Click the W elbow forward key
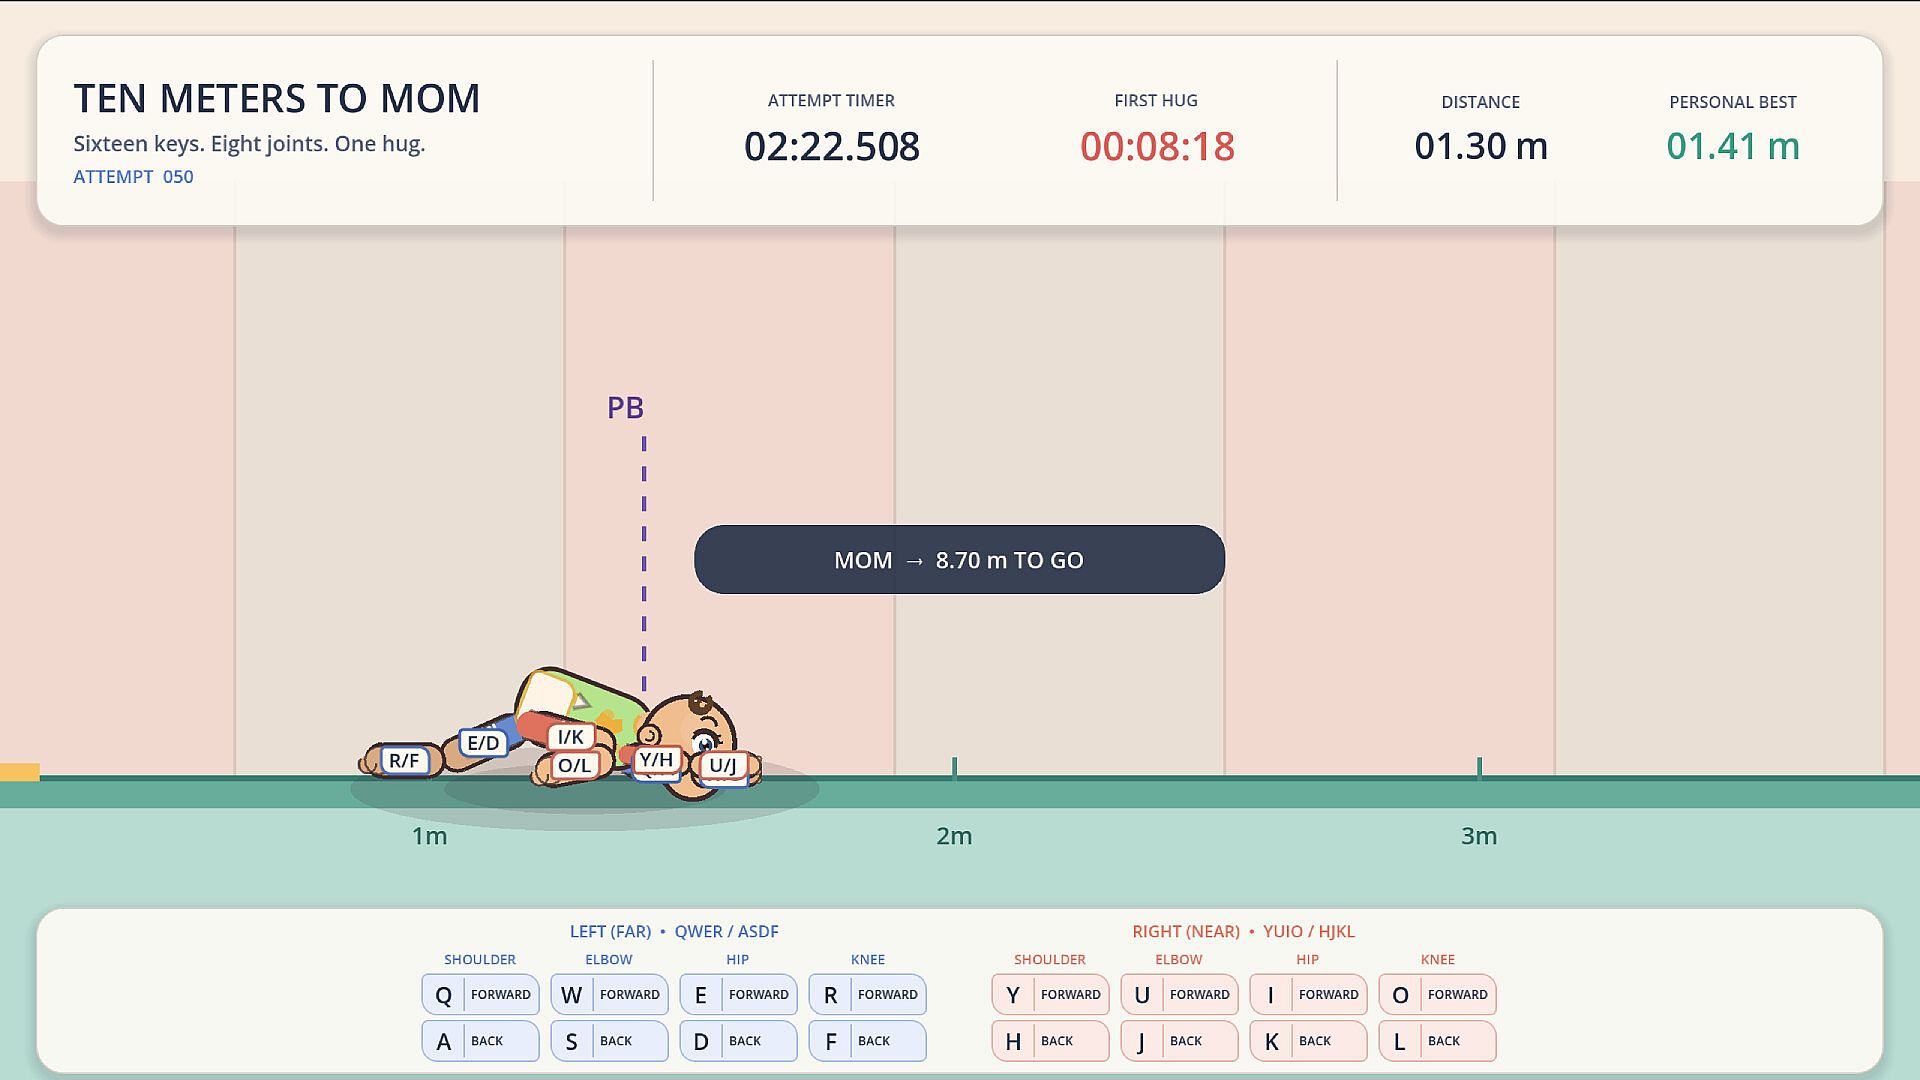 coord(609,994)
